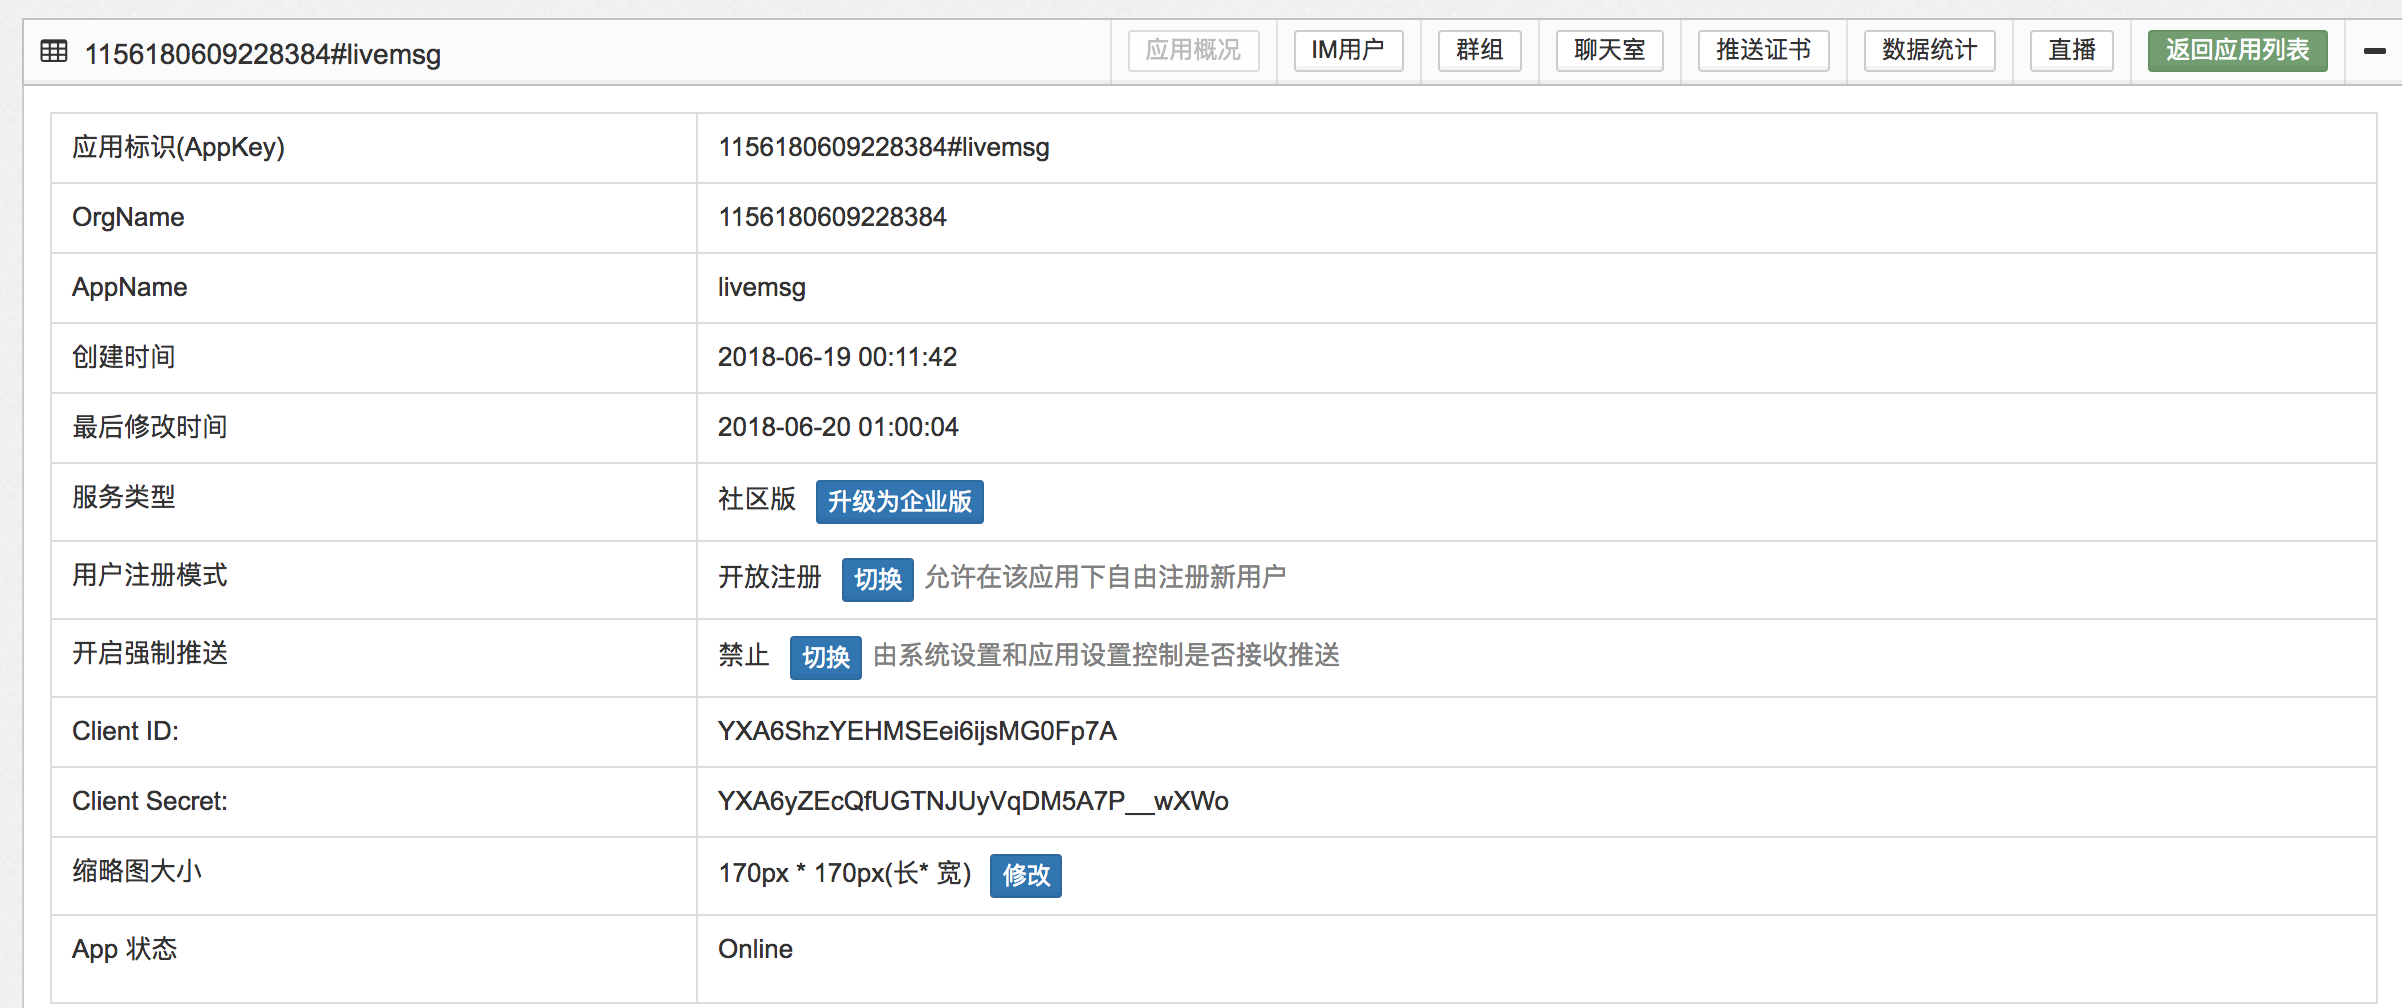
Task: Toggle forced push setting with 切换
Action: pyautogui.click(x=825, y=657)
